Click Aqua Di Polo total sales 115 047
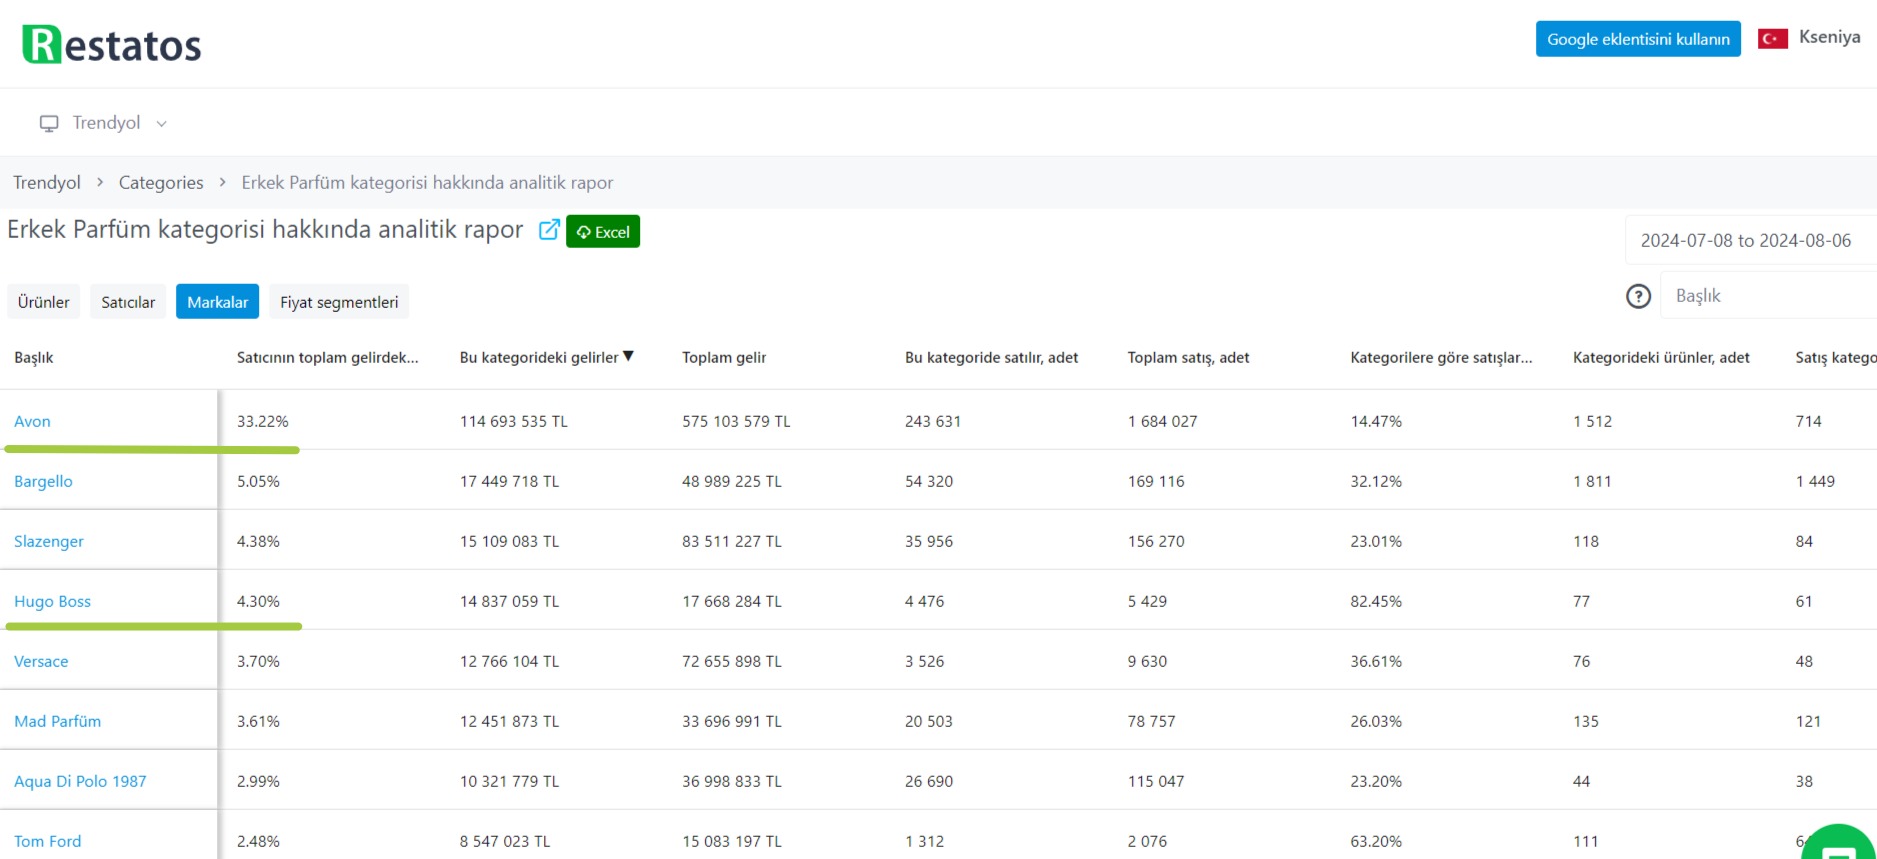 click(x=1156, y=781)
